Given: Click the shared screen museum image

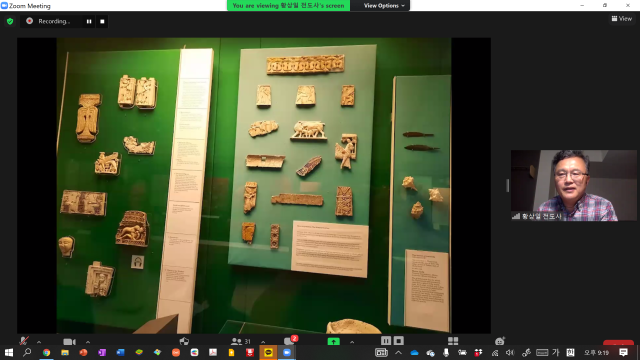Looking at the screenshot, I should 254,185.
